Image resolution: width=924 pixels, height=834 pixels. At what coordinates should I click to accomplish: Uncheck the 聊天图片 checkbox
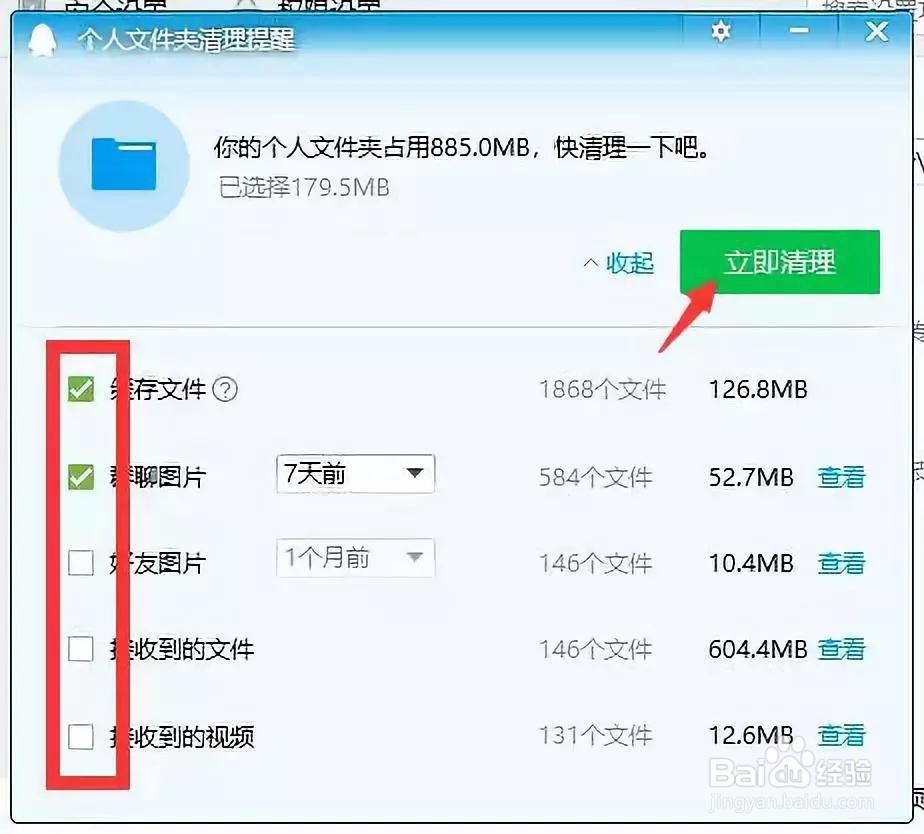click(x=80, y=476)
